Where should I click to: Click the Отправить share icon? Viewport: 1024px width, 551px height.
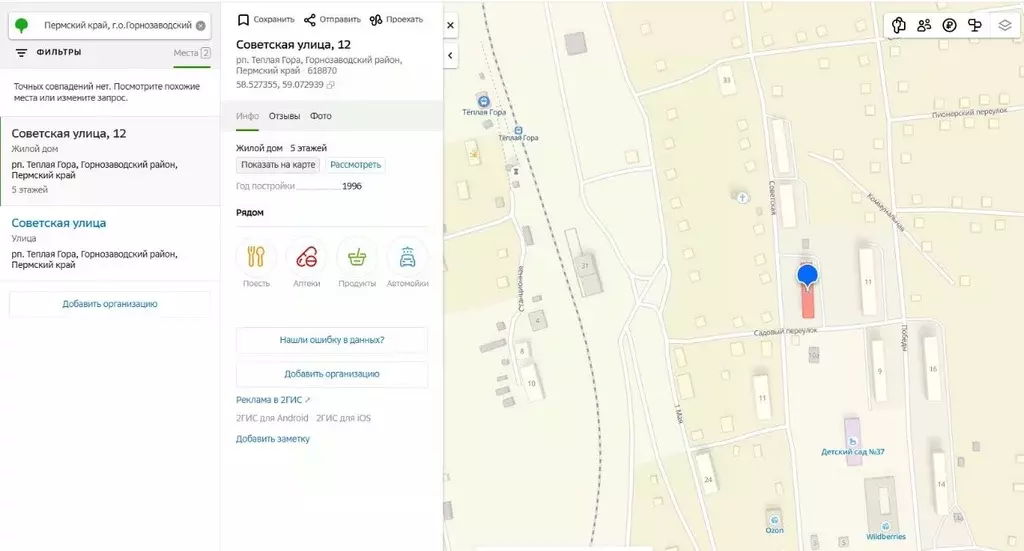[309, 19]
